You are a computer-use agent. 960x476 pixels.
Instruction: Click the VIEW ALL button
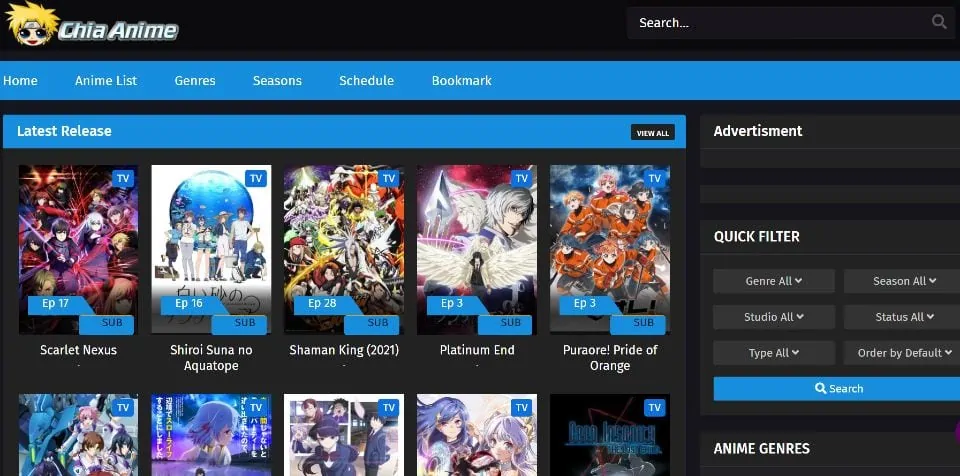tap(653, 132)
